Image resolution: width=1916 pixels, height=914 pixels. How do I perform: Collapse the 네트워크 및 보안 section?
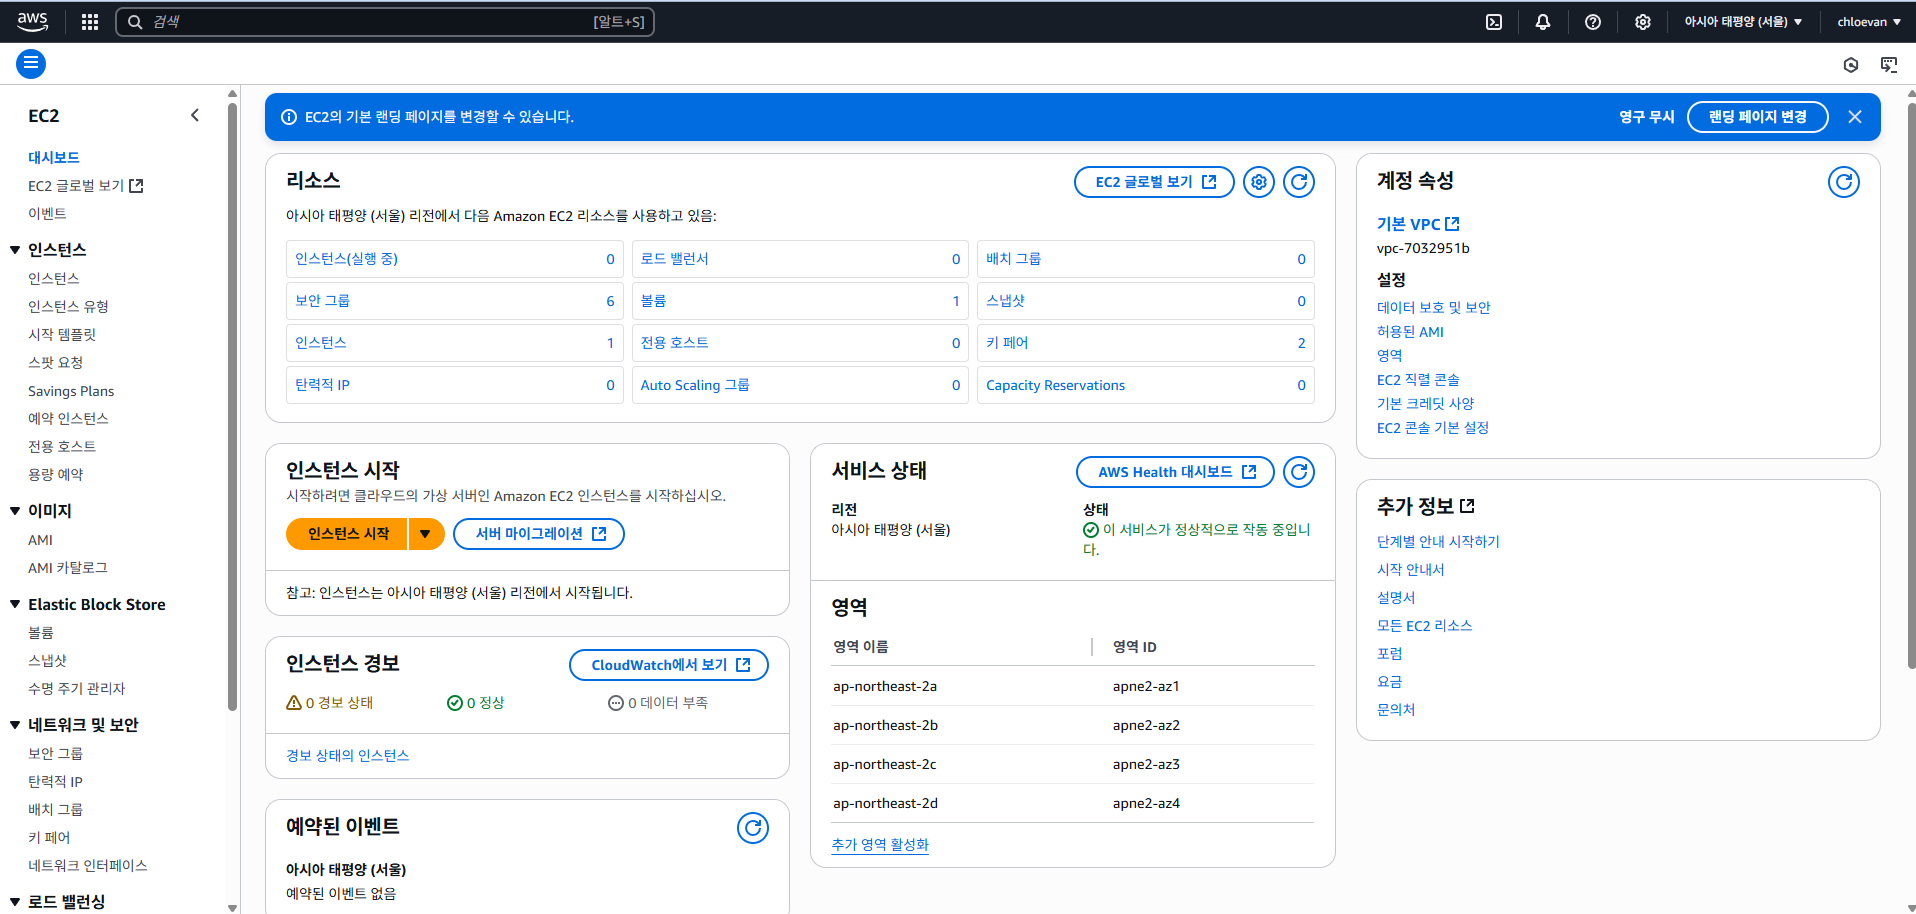coord(15,725)
